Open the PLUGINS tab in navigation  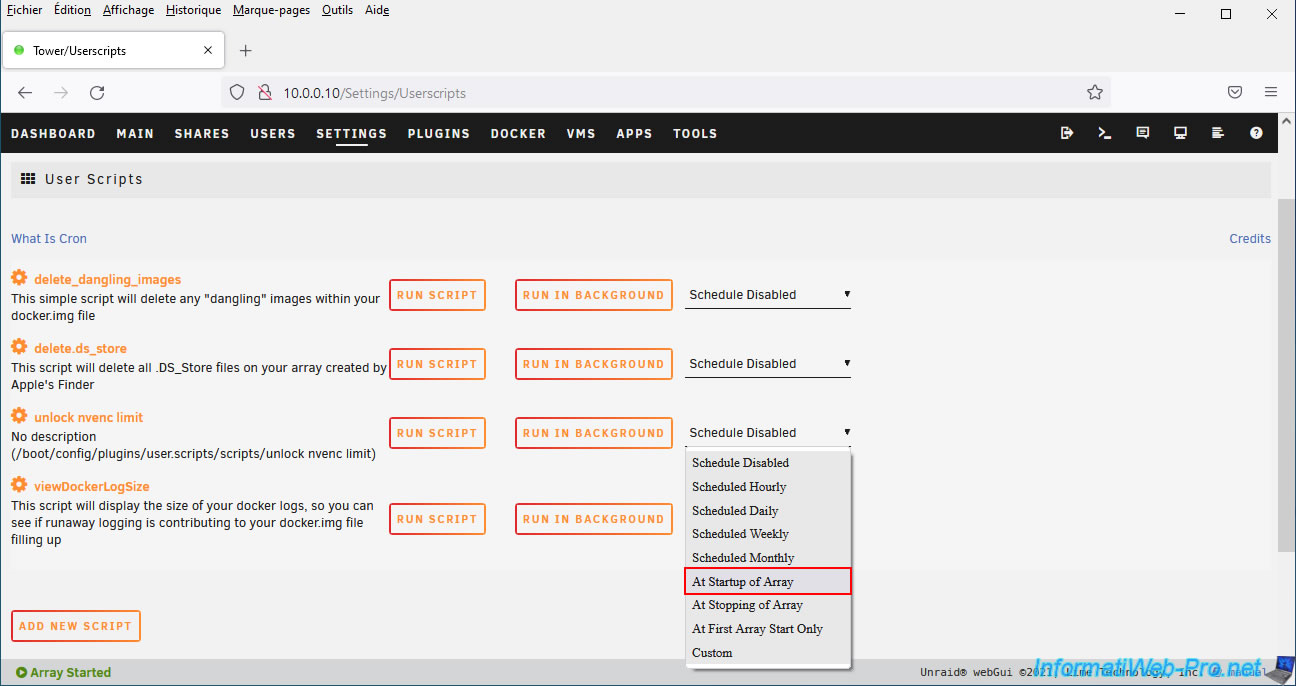pyautogui.click(x=438, y=133)
